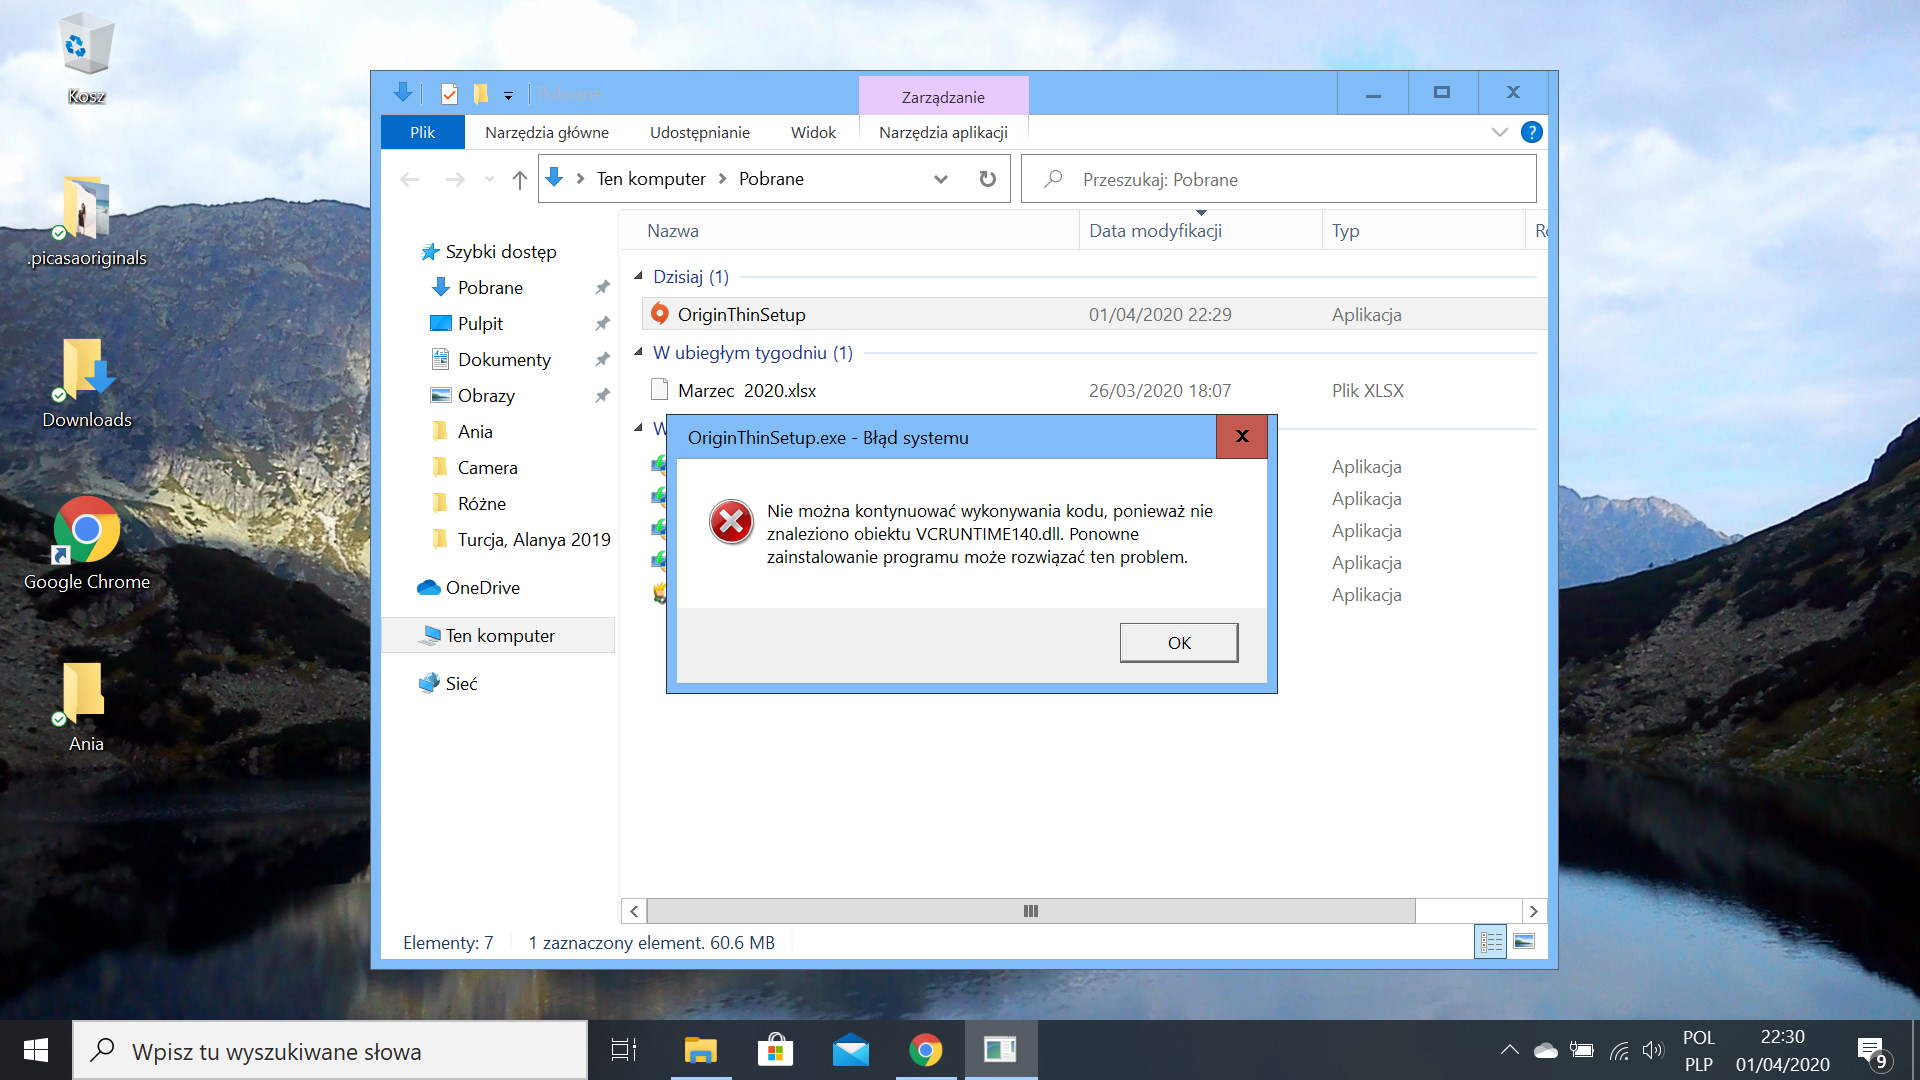Collapse the W ubiegłym tygodniu group
1920x1080 pixels.
638,352
